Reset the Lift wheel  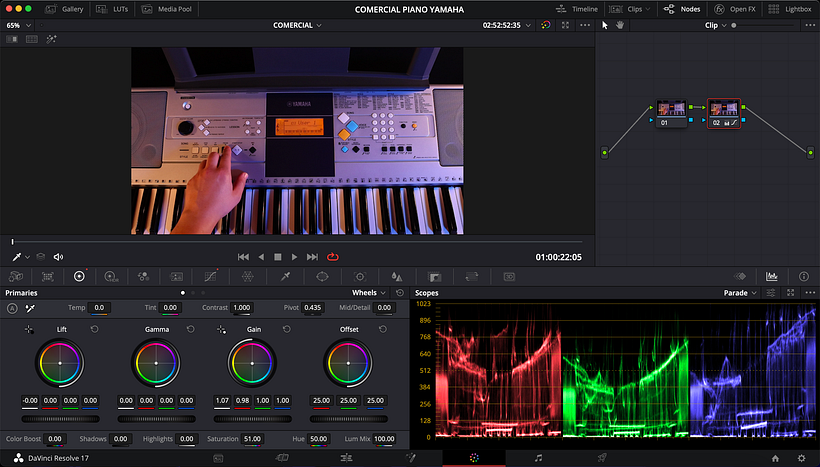pos(94,329)
